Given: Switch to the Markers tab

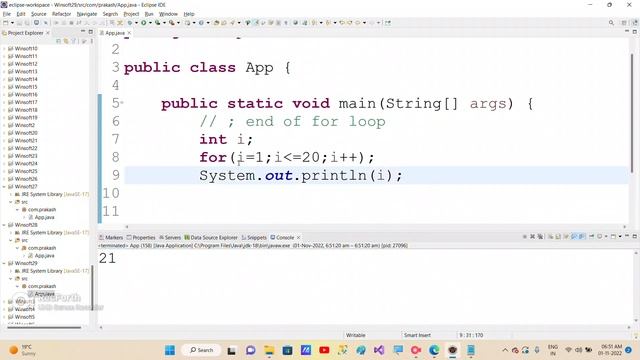Looking at the screenshot, I should click(111, 238).
